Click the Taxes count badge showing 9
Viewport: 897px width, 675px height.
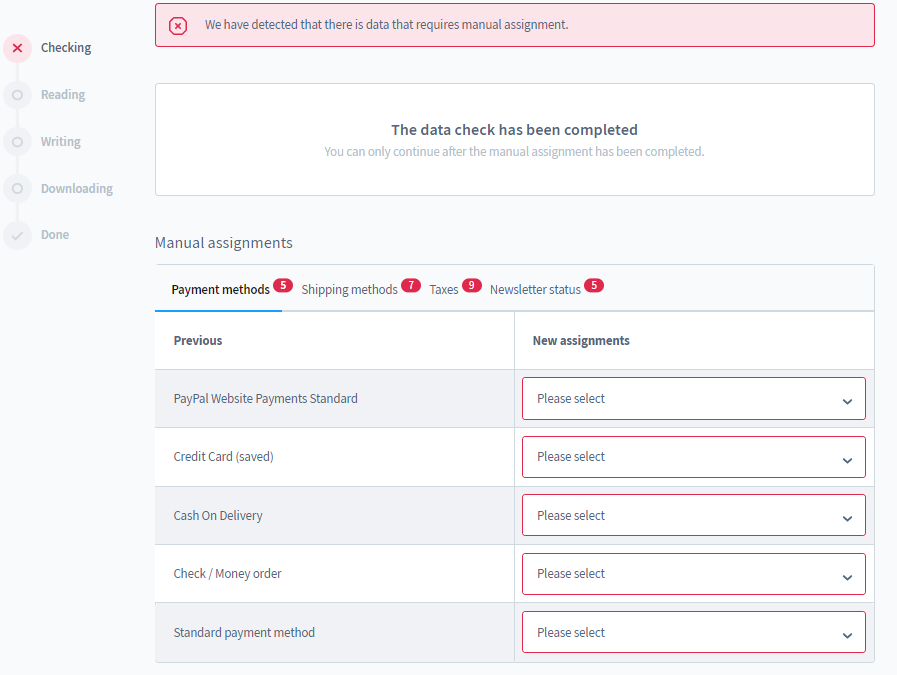click(x=472, y=286)
